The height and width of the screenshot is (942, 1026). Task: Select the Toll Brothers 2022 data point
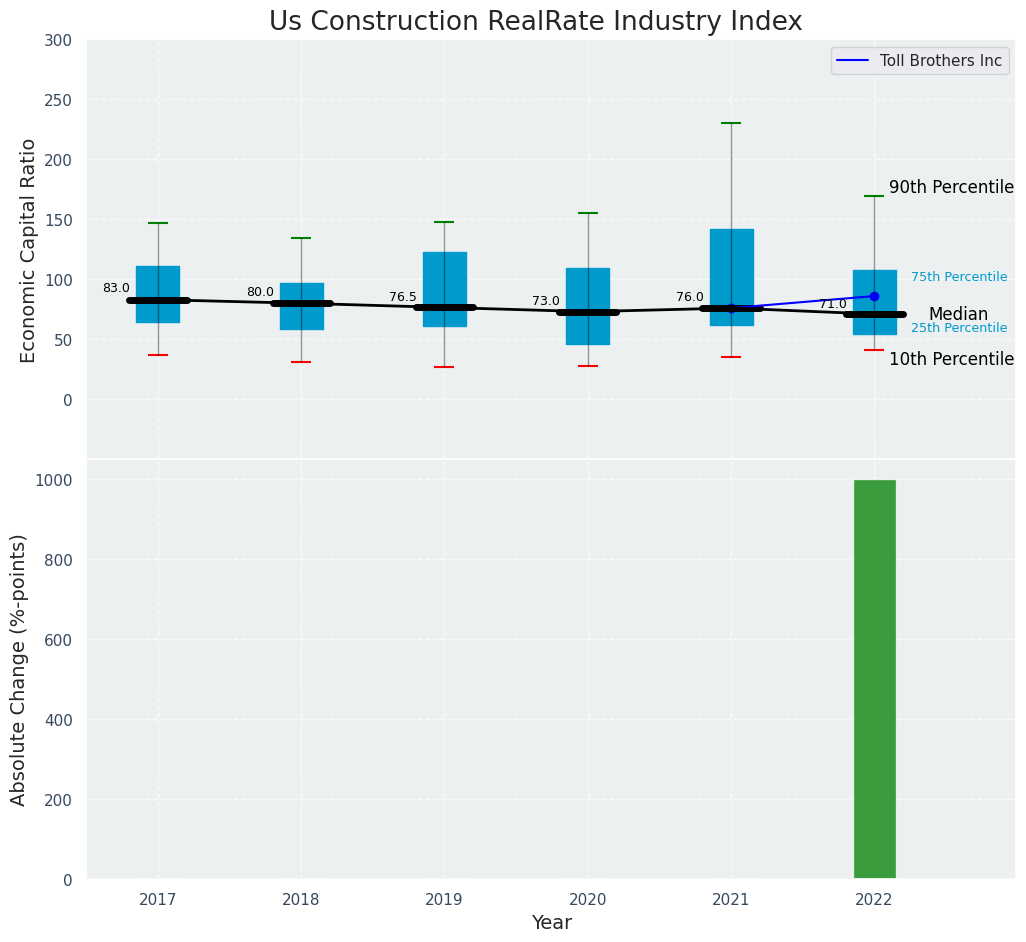click(874, 296)
